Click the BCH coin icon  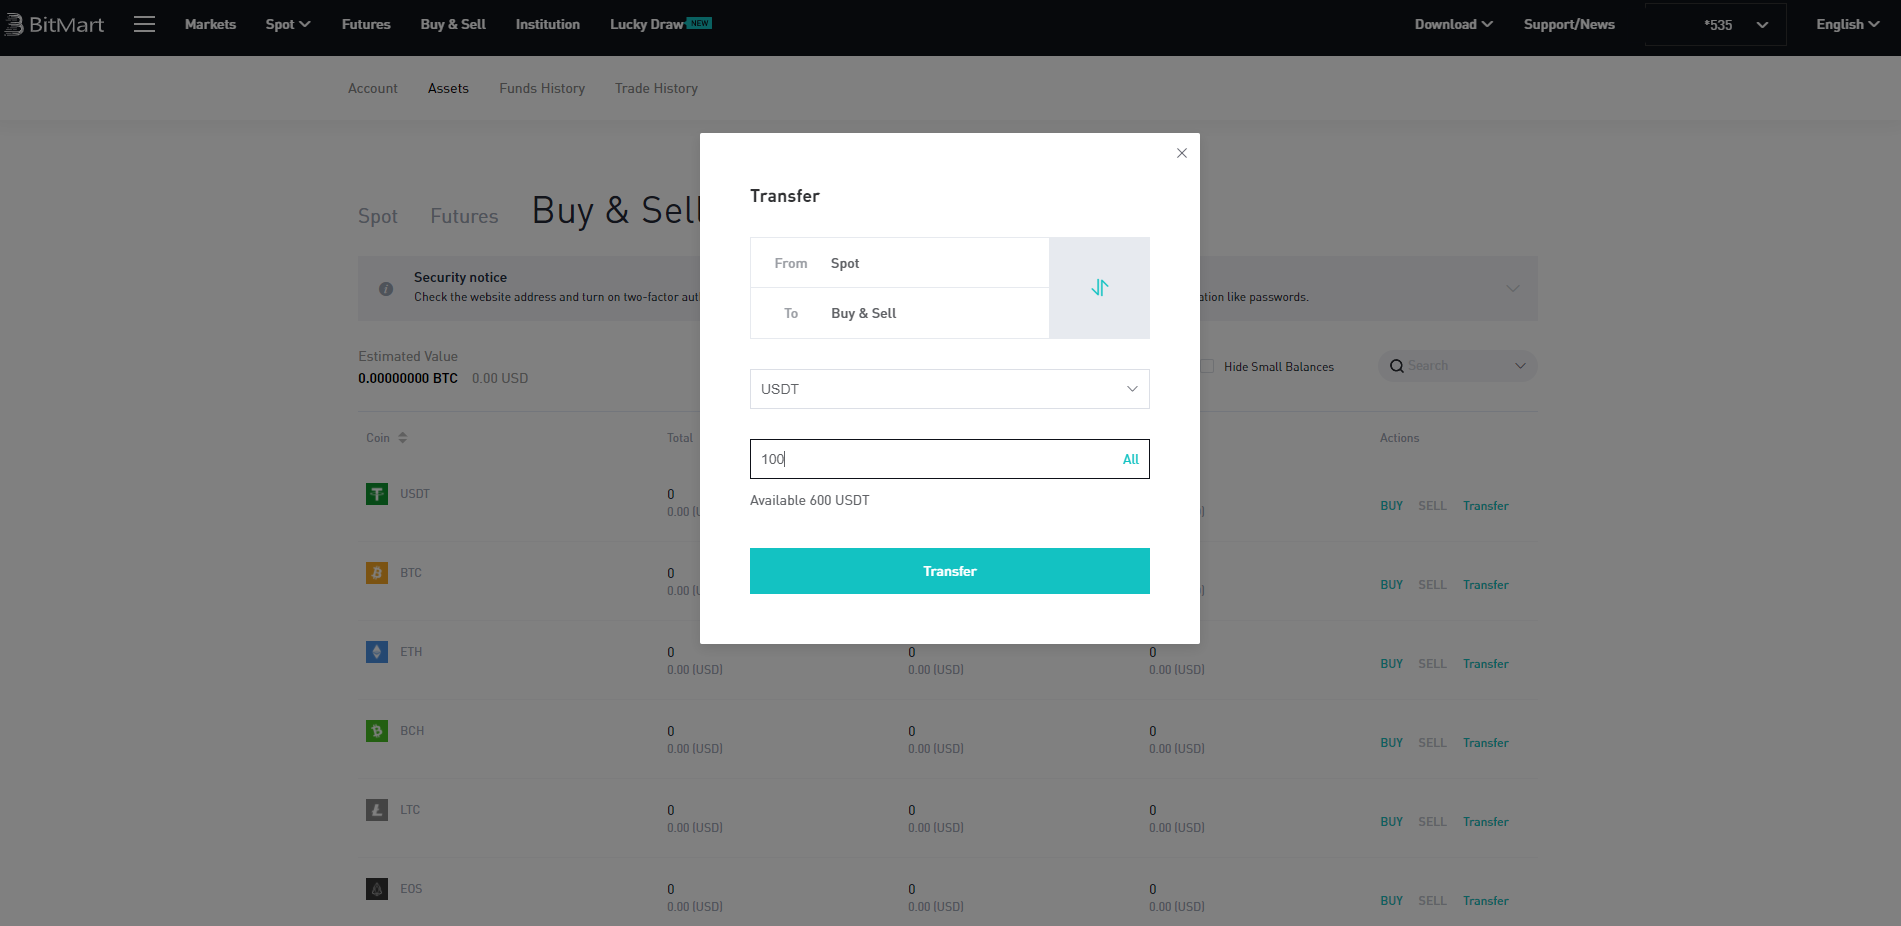pos(377,731)
